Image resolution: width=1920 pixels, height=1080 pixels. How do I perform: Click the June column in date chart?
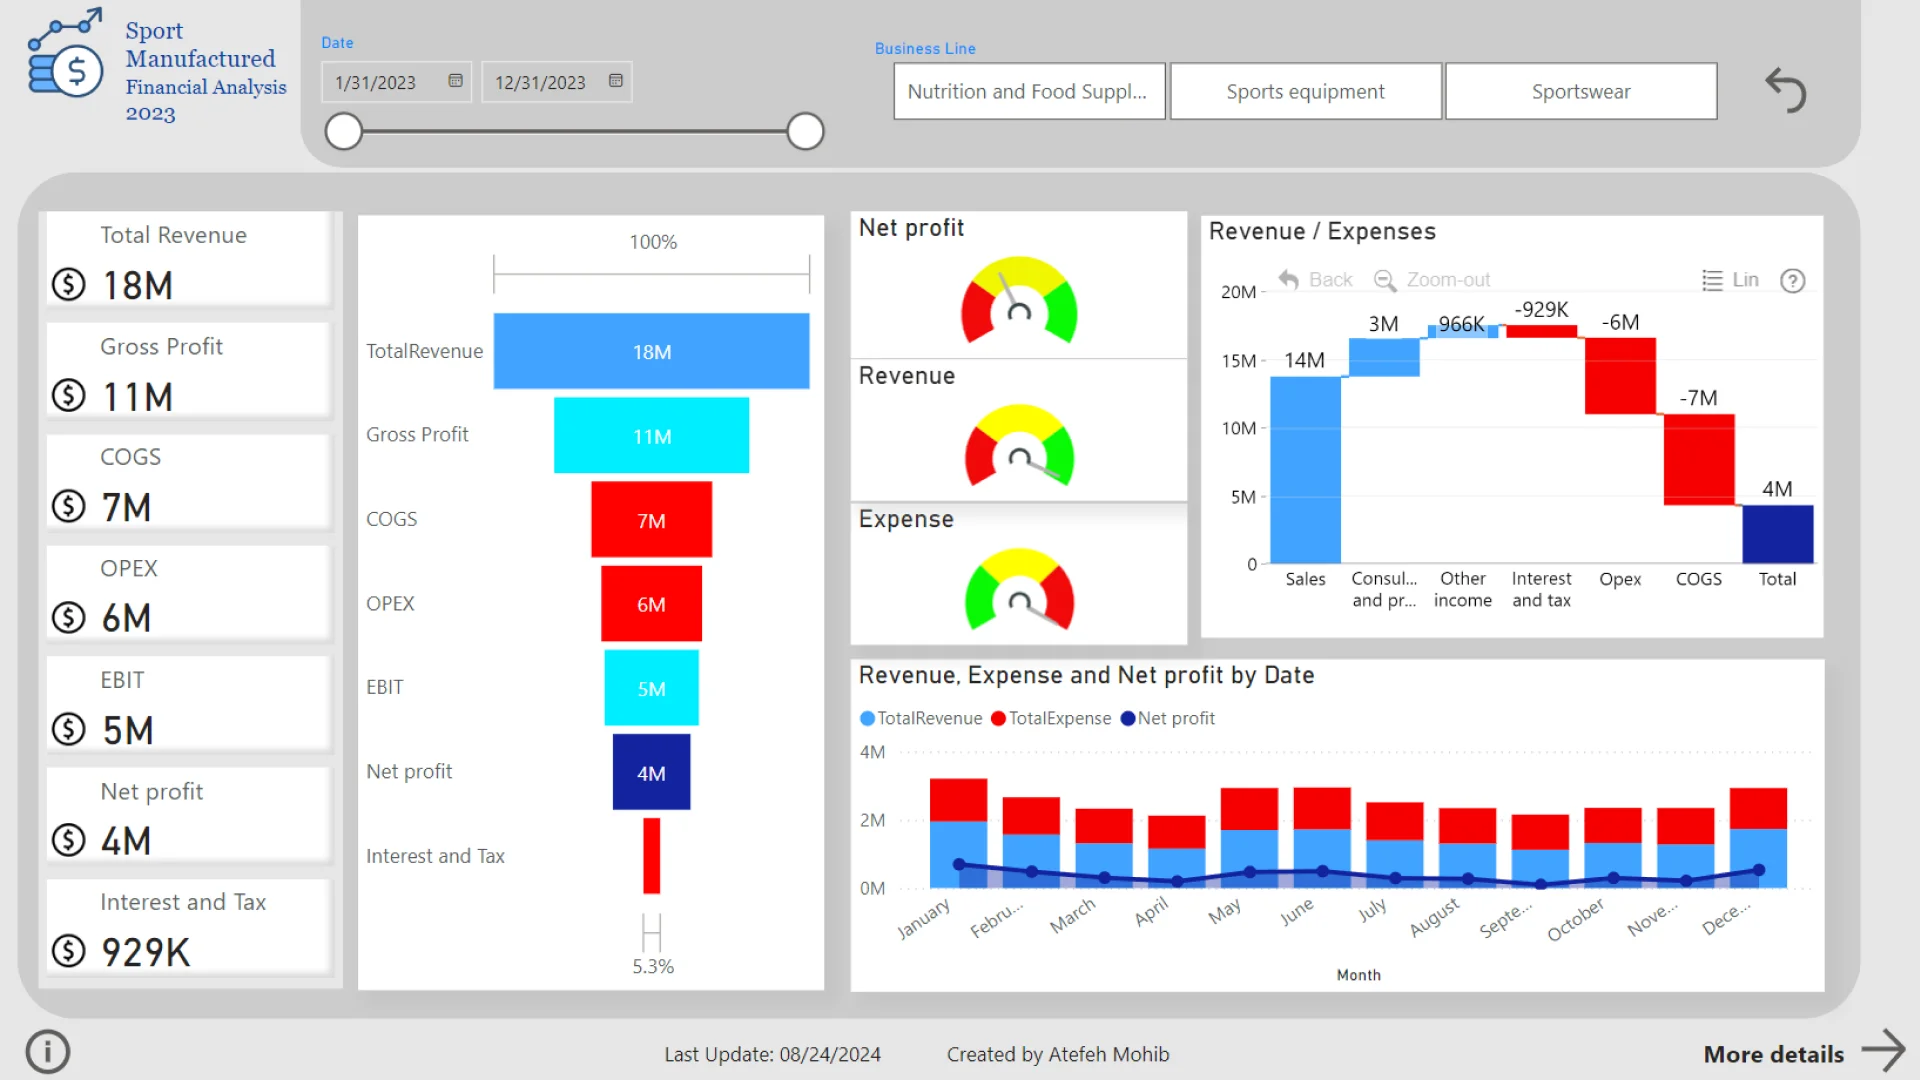coord(1322,838)
